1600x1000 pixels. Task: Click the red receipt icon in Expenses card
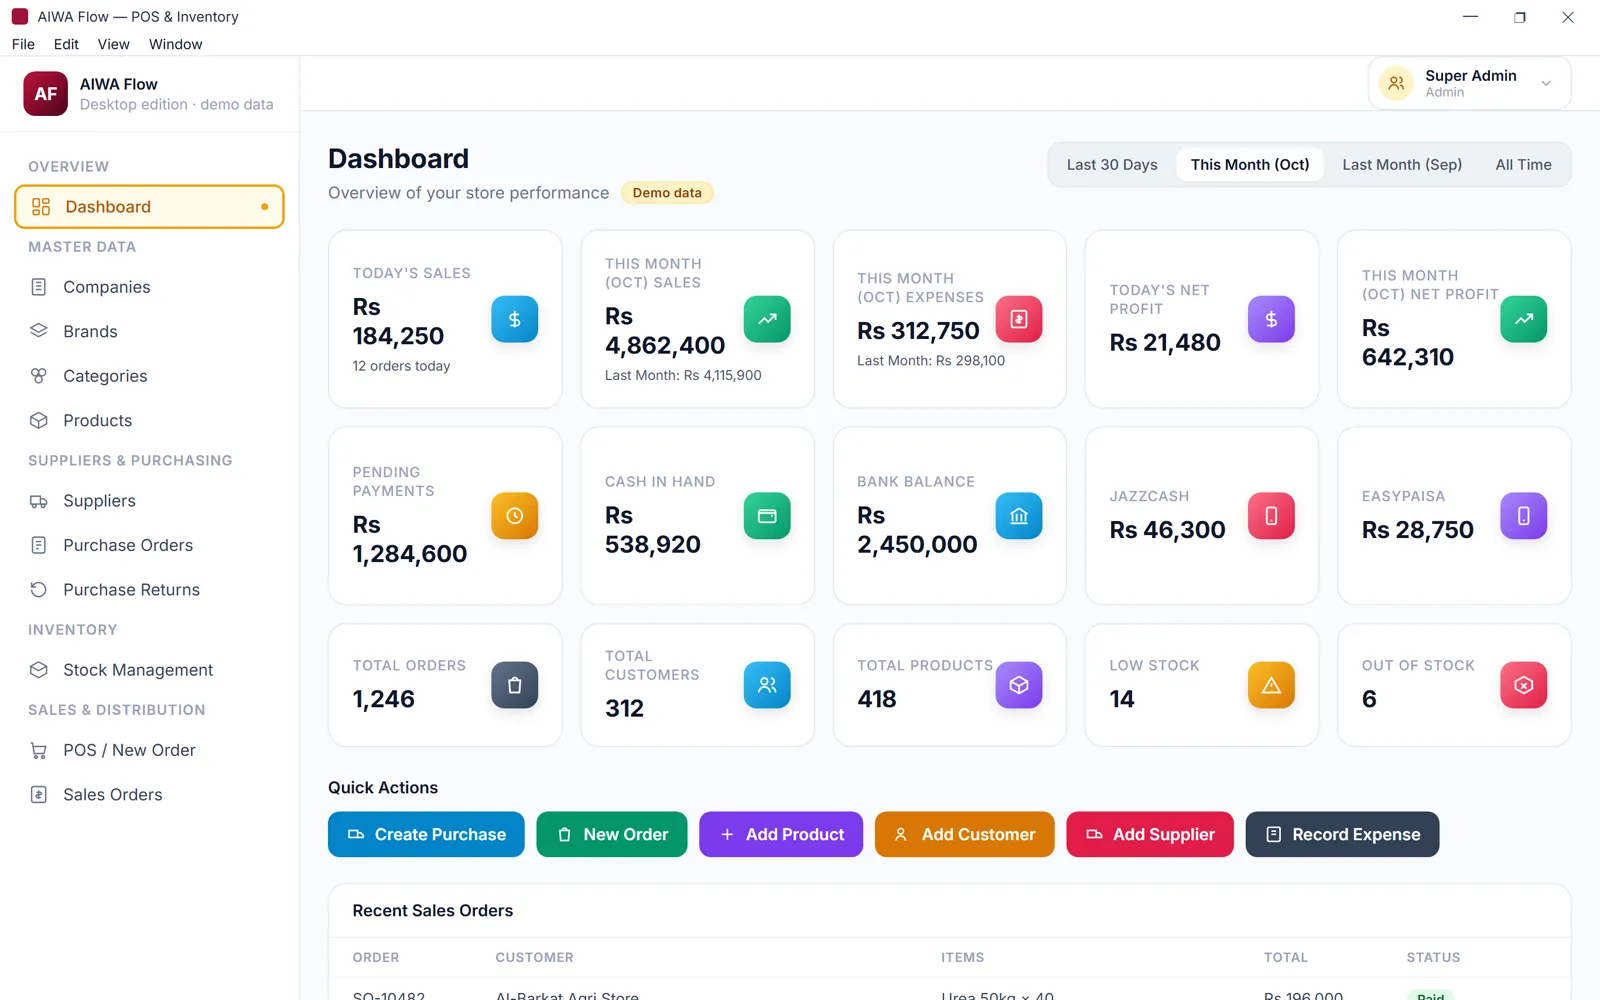[x=1019, y=319]
